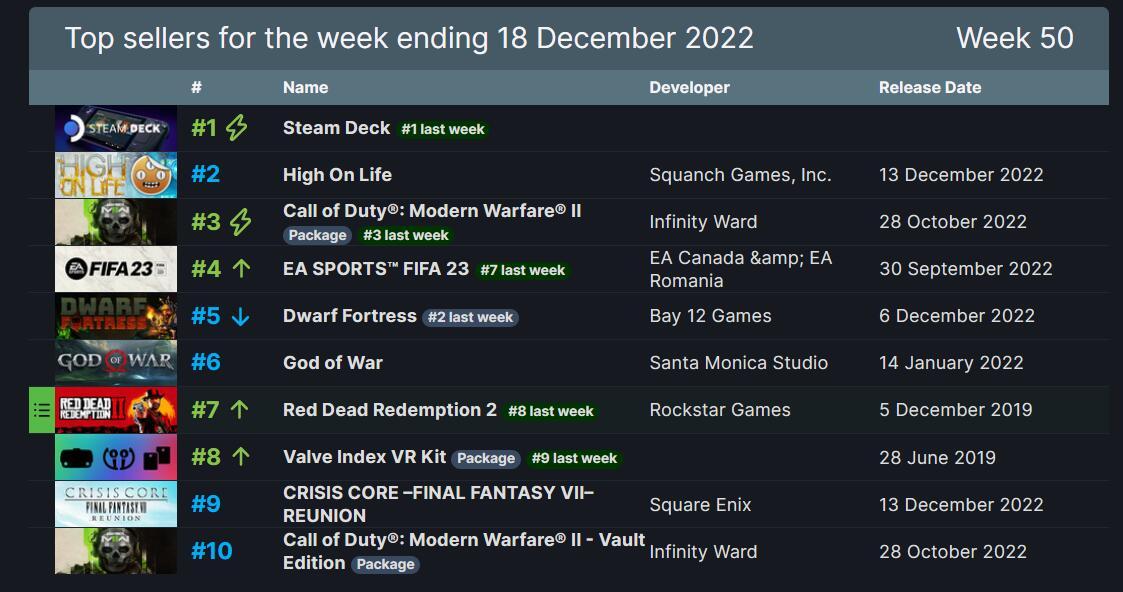
Task: Click the '#2 last week' badge on Dwarf Fortress
Action: click(x=471, y=317)
